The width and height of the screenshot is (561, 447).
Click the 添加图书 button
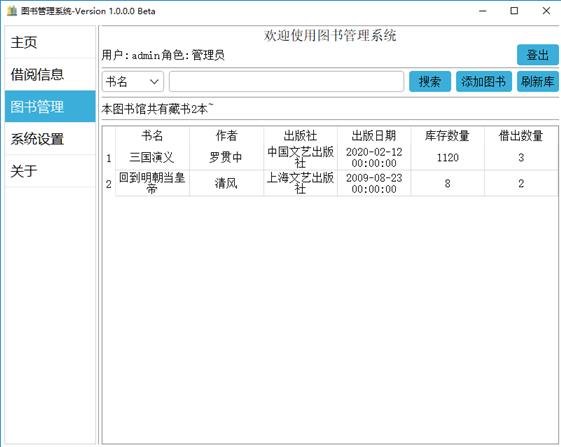484,82
